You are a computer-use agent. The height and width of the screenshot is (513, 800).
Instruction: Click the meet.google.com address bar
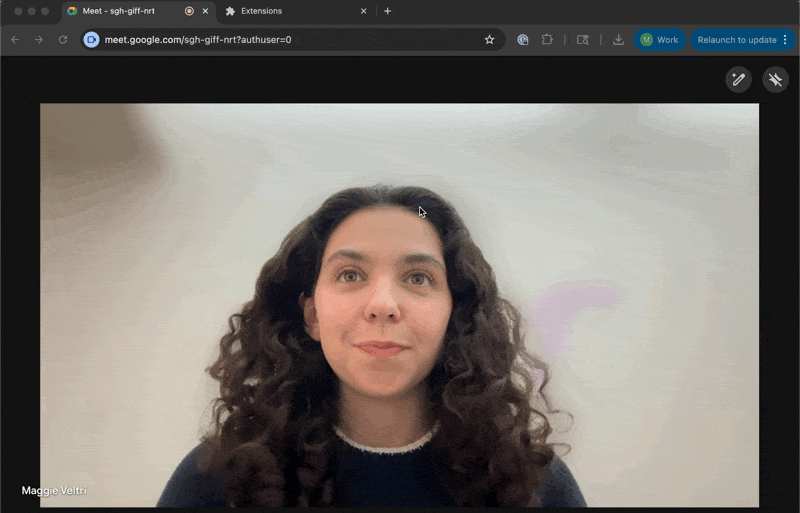tap(293, 40)
